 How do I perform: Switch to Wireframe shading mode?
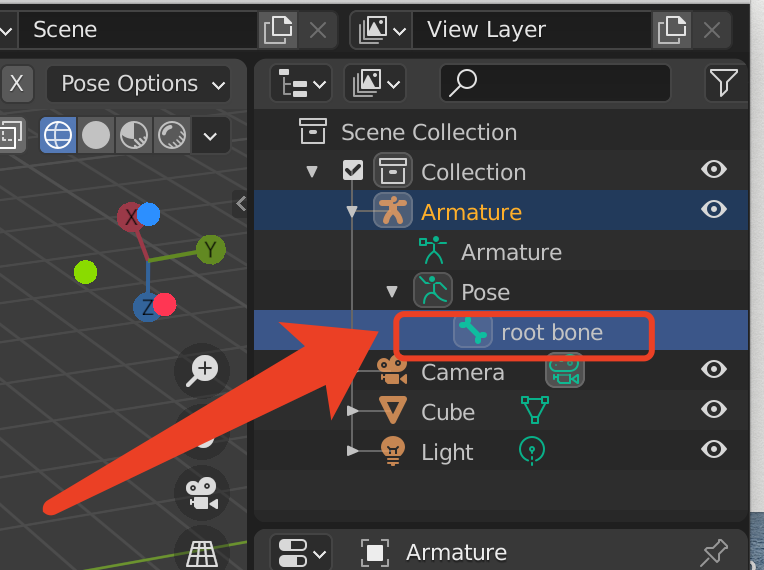coord(58,134)
